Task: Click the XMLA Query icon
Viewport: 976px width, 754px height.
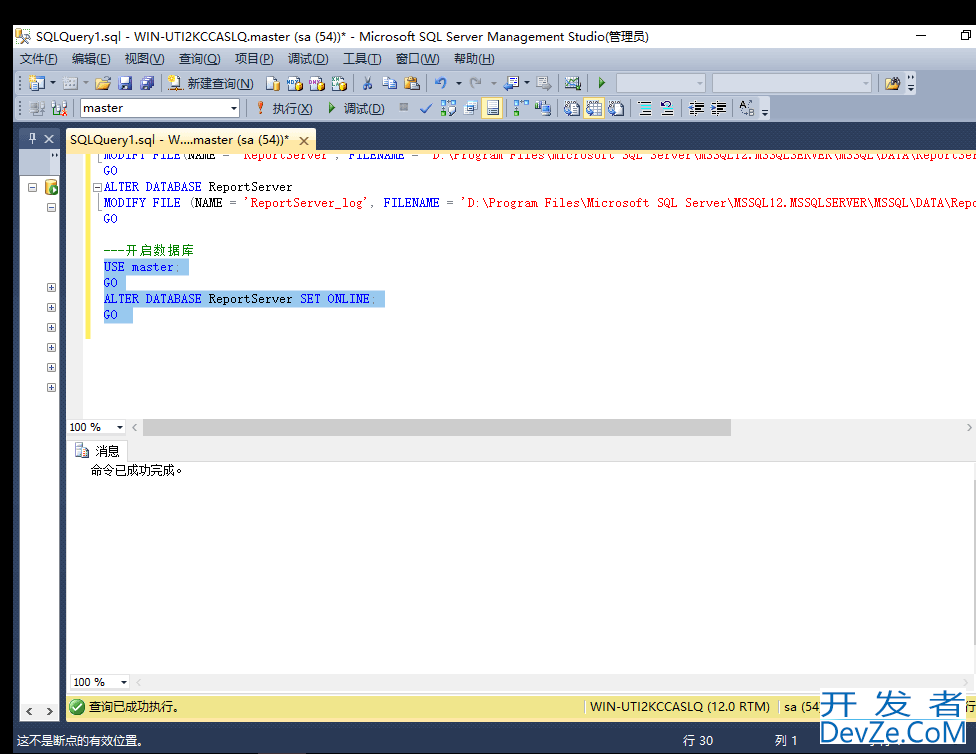Action: [x=339, y=83]
